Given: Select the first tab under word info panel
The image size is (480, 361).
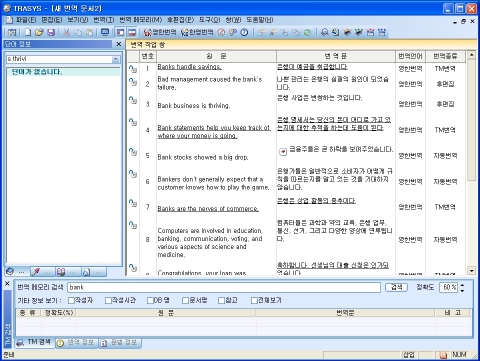Looking at the screenshot, I should (16, 272).
